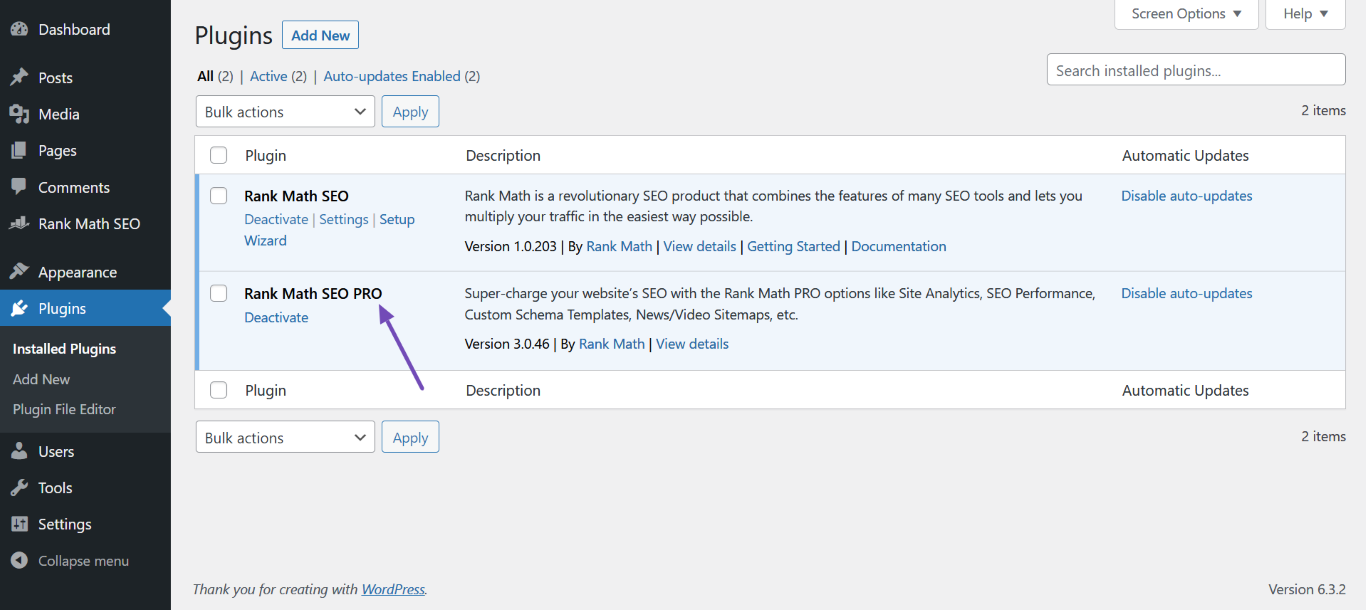Expand the Help panel
The height and width of the screenshot is (610, 1366).
[1306, 14]
